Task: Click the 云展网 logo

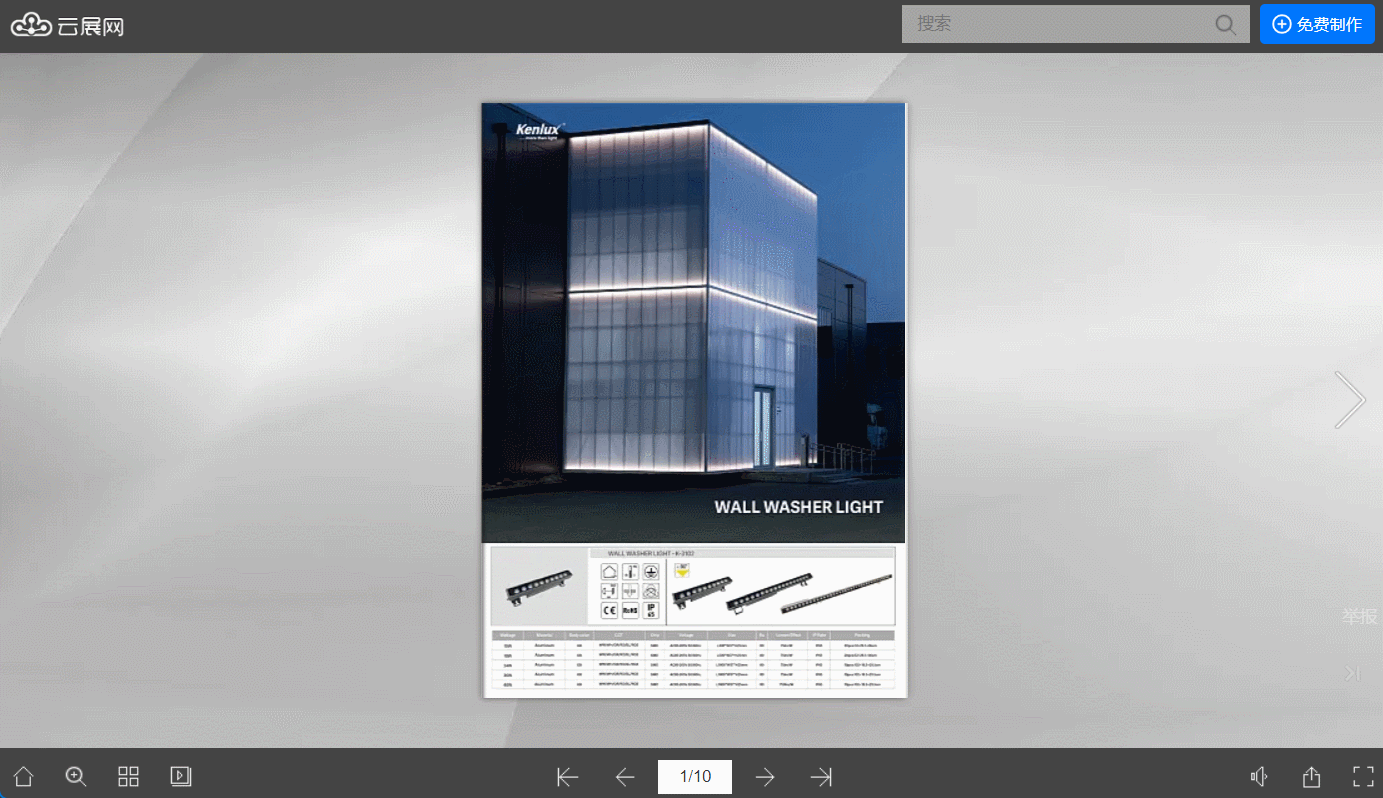Action: click(67, 26)
